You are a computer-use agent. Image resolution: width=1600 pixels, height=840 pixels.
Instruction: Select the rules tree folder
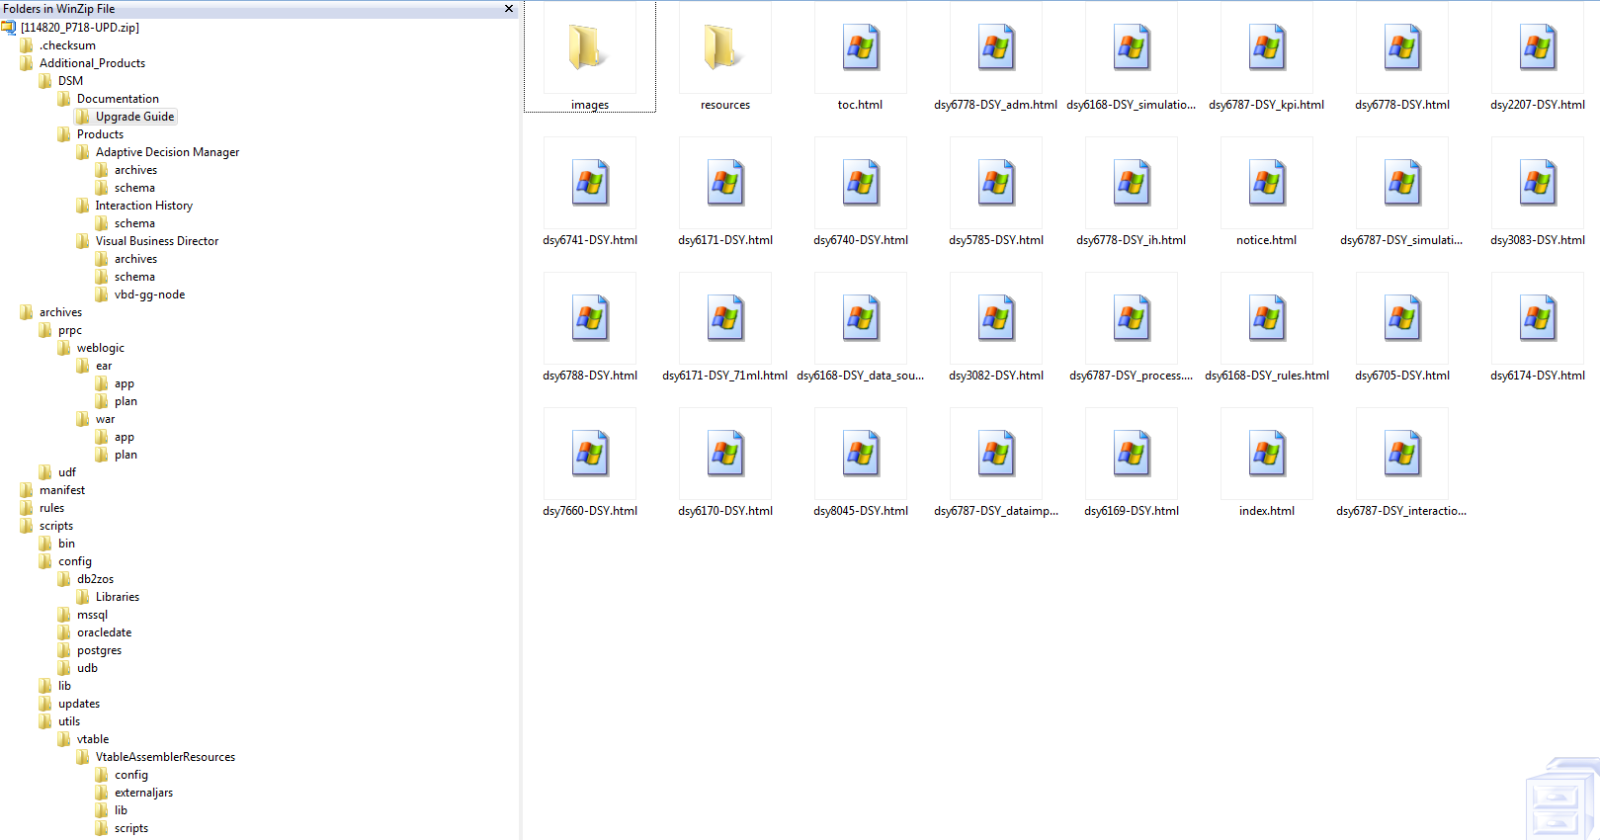pos(52,508)
